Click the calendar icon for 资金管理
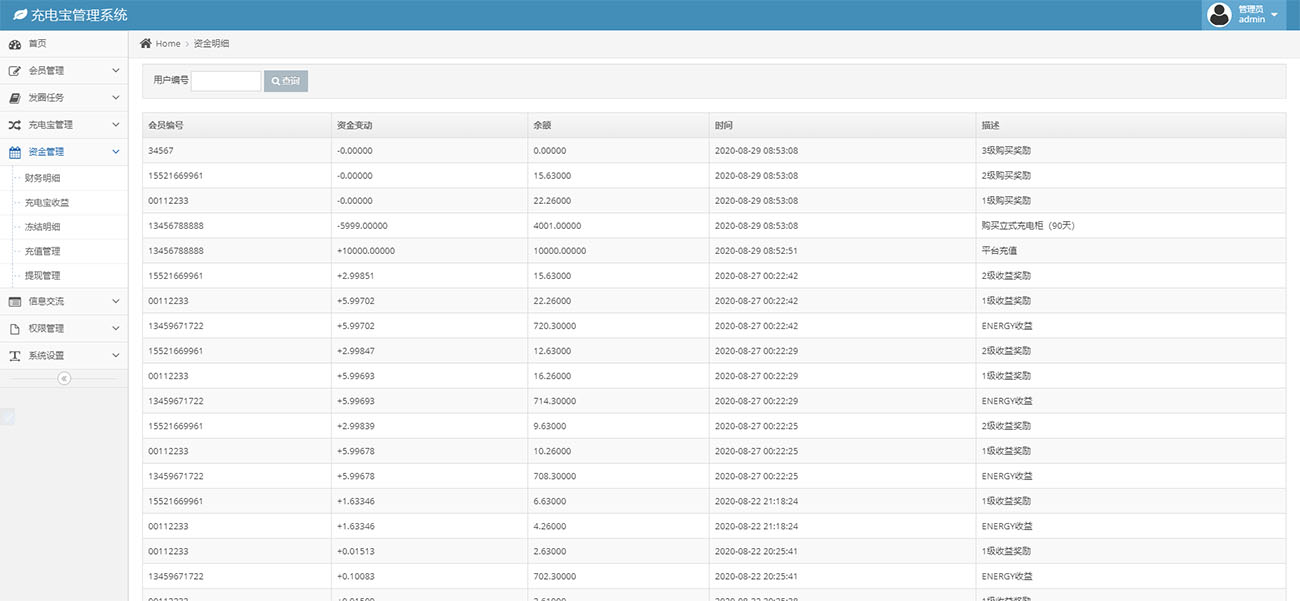This screenshot has width=1300, height=601. 15,152
